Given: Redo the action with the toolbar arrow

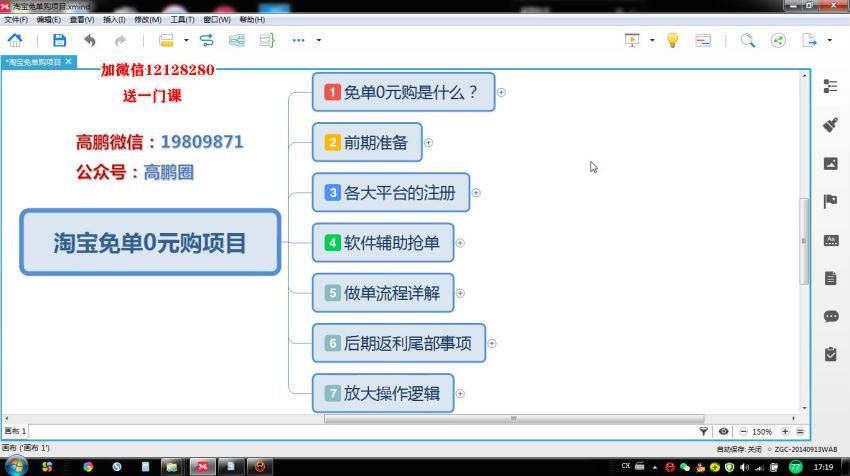Looking at the screenshot, I should (120, 40).
